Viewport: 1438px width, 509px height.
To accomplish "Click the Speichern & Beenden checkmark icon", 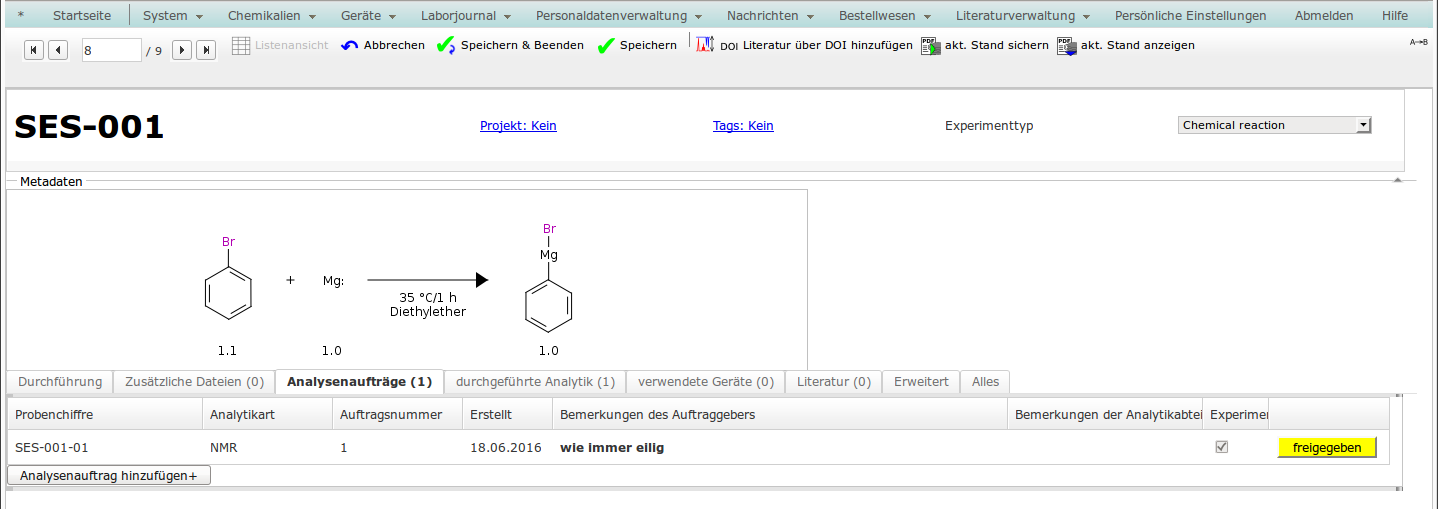I will 446,46.
